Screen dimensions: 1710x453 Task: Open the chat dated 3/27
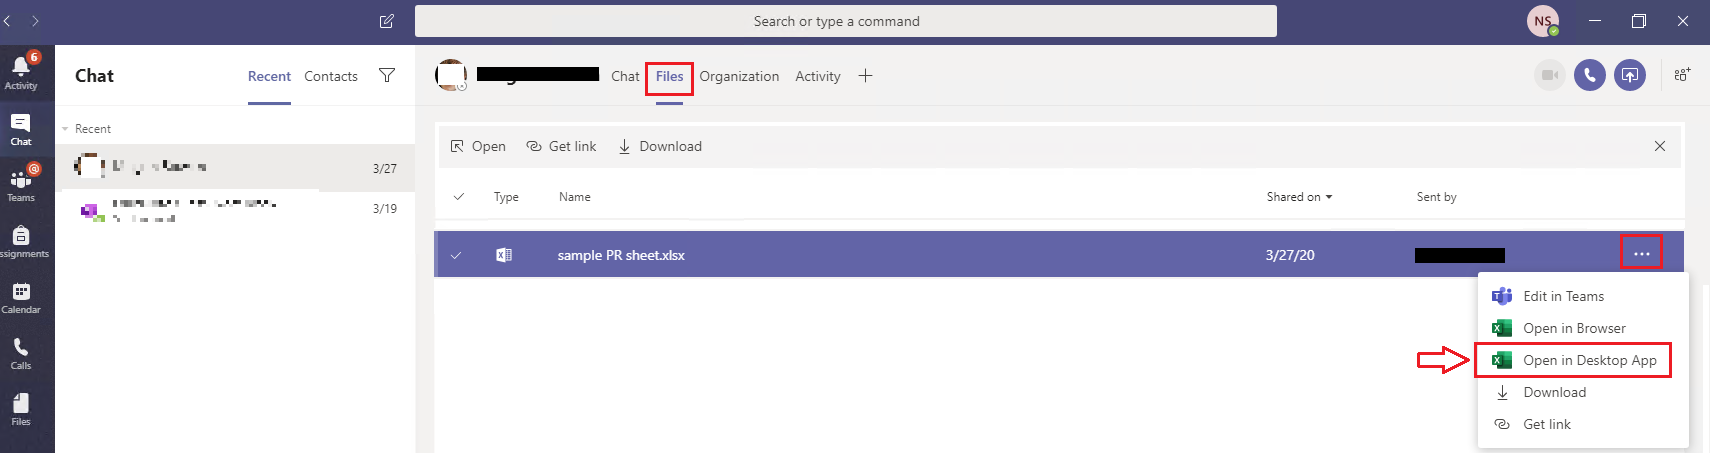(x=235, y=168)
